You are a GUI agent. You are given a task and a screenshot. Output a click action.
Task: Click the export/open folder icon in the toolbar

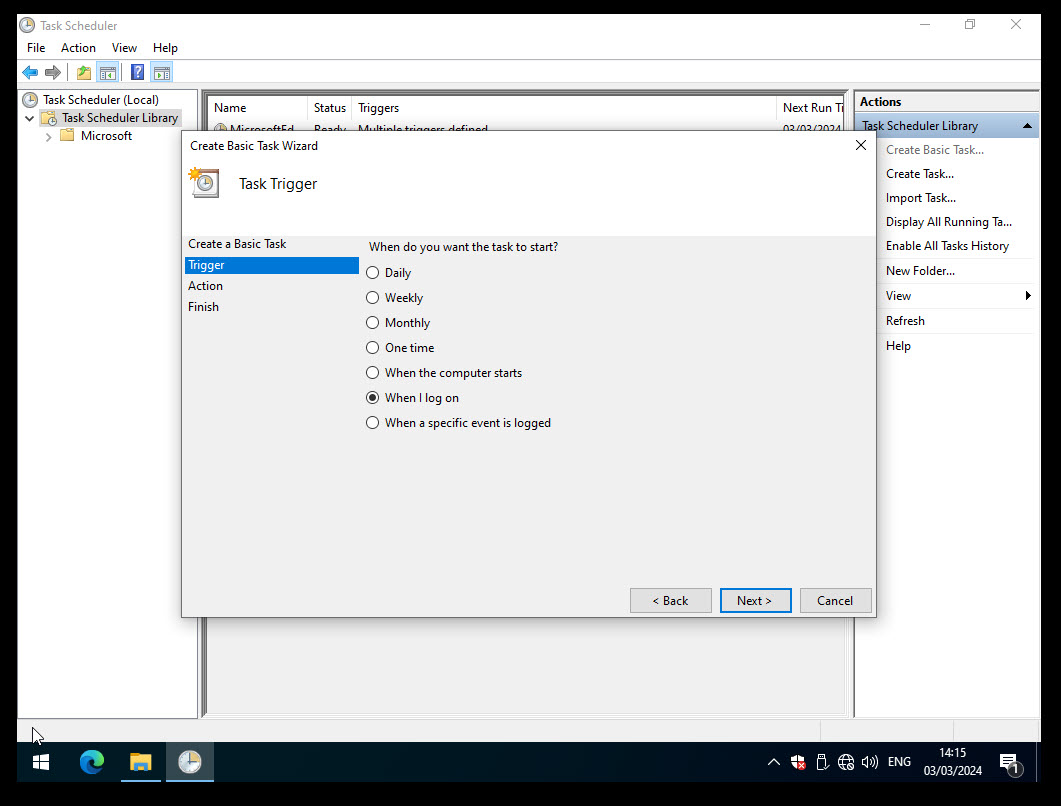click(x=83, y=71)
